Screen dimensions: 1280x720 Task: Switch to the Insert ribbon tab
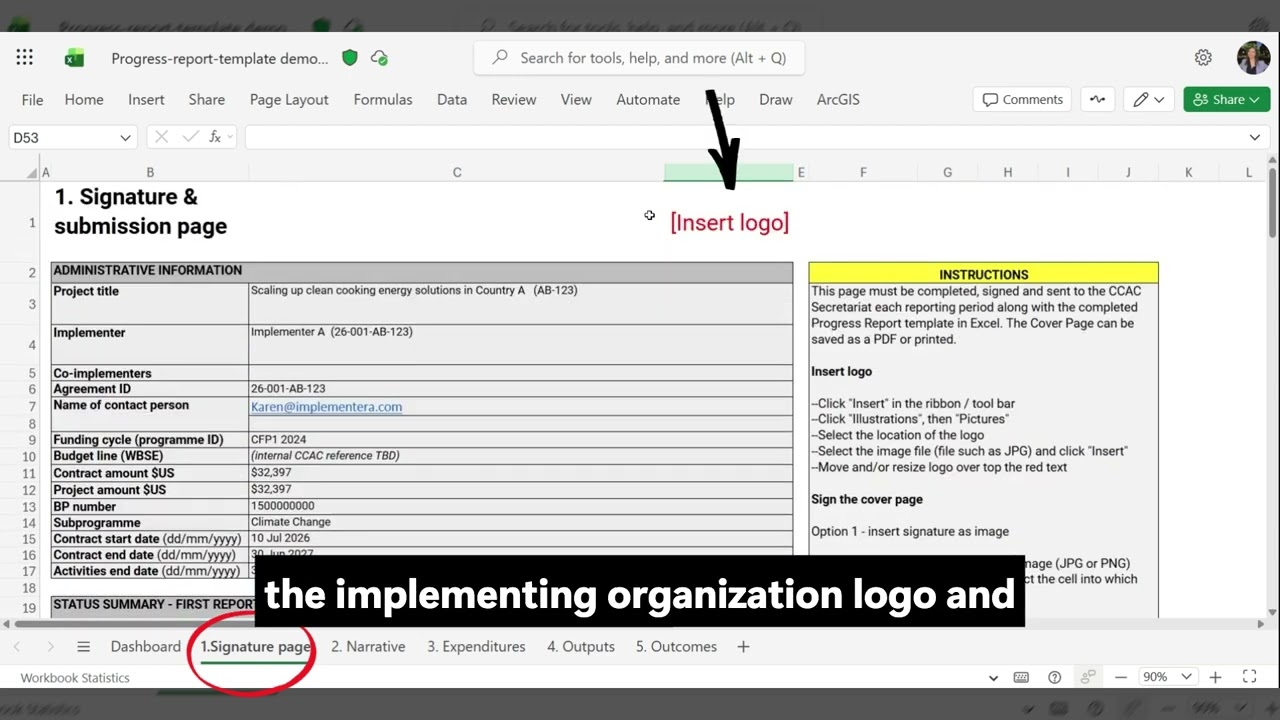pyautogui.click(x=146, y=99)
